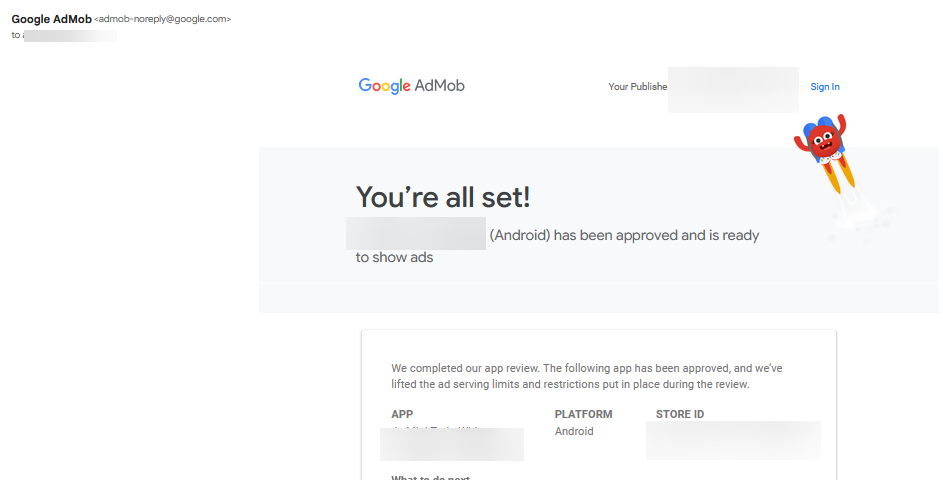Click the "You're all set!" heading
Image resolution: width=943 pixels, height=480 pixels.
(443, 197)
